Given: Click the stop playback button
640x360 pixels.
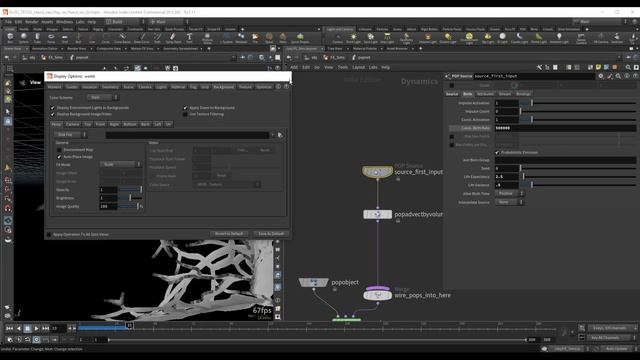Looking at the screenshot, I should (x=27, y=328).
